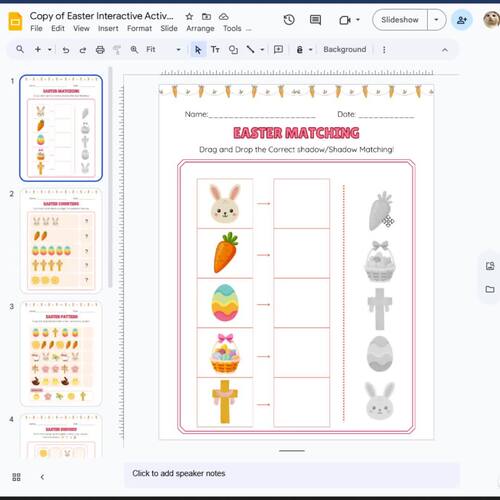Image resolution: width=500 pixels, height=500 pixels.
Task: Expand the new slide layout dropdown
Action: [x=50, y=50]
